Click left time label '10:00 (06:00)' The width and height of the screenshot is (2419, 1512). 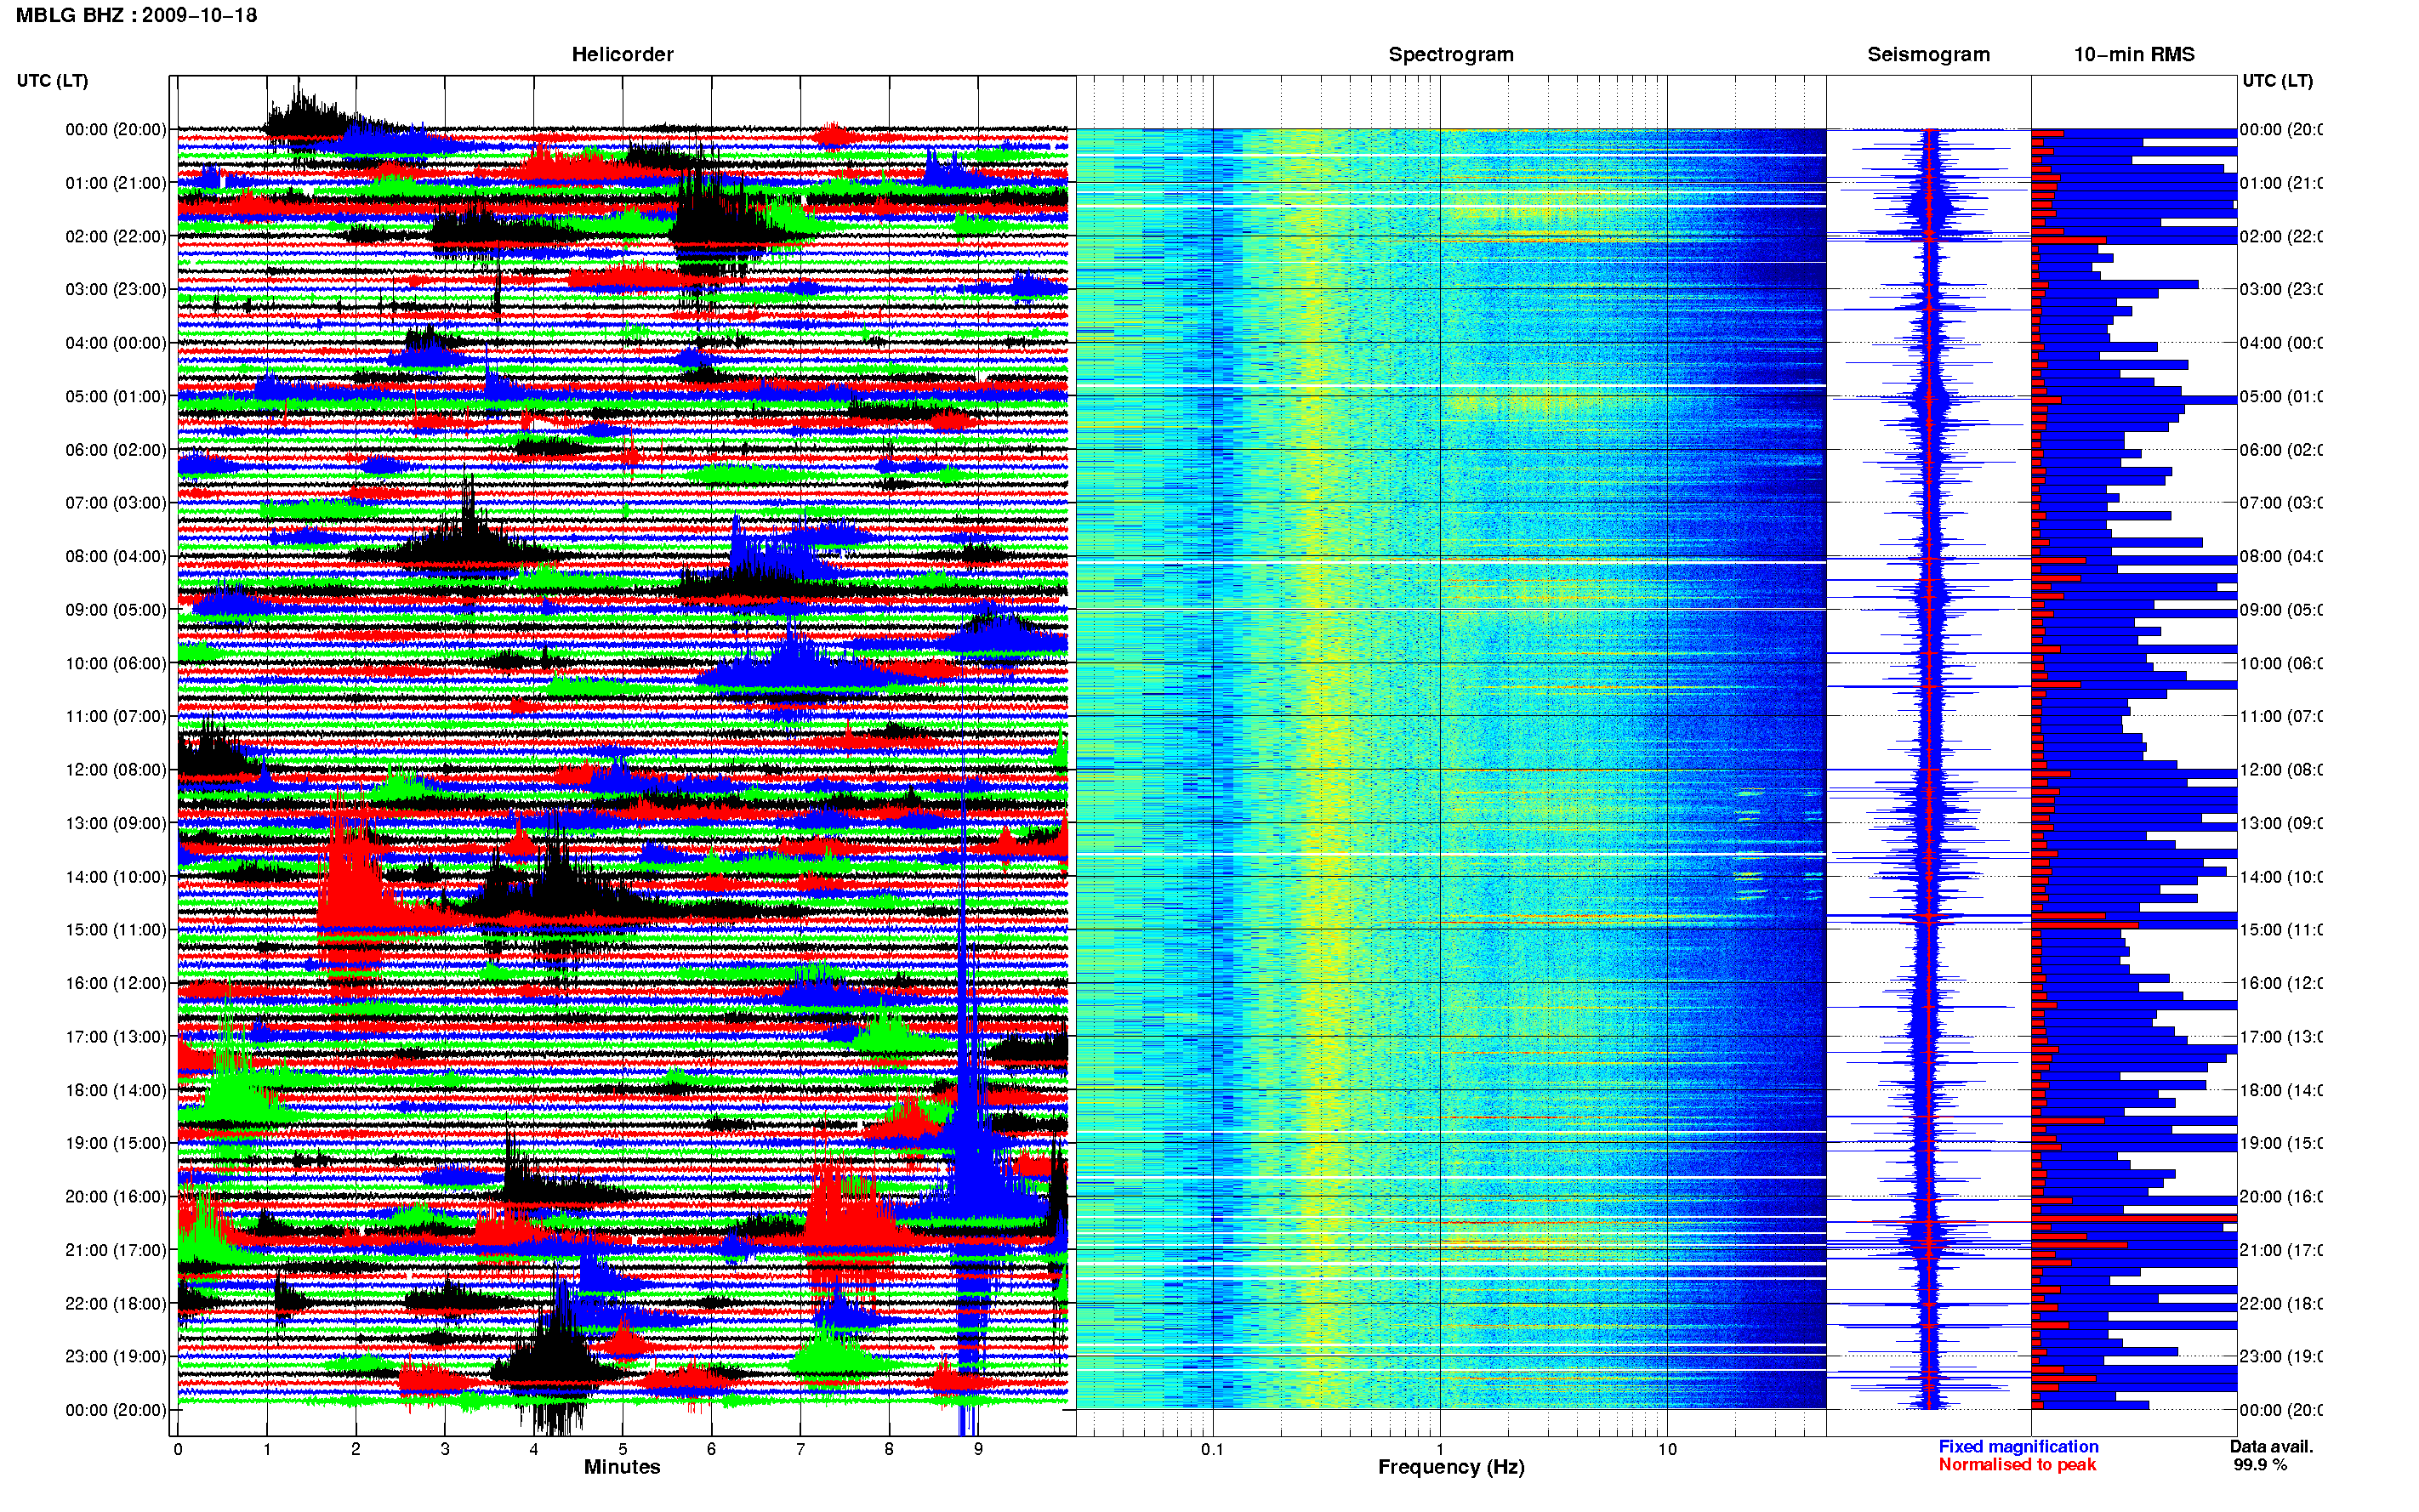(116, 663)
